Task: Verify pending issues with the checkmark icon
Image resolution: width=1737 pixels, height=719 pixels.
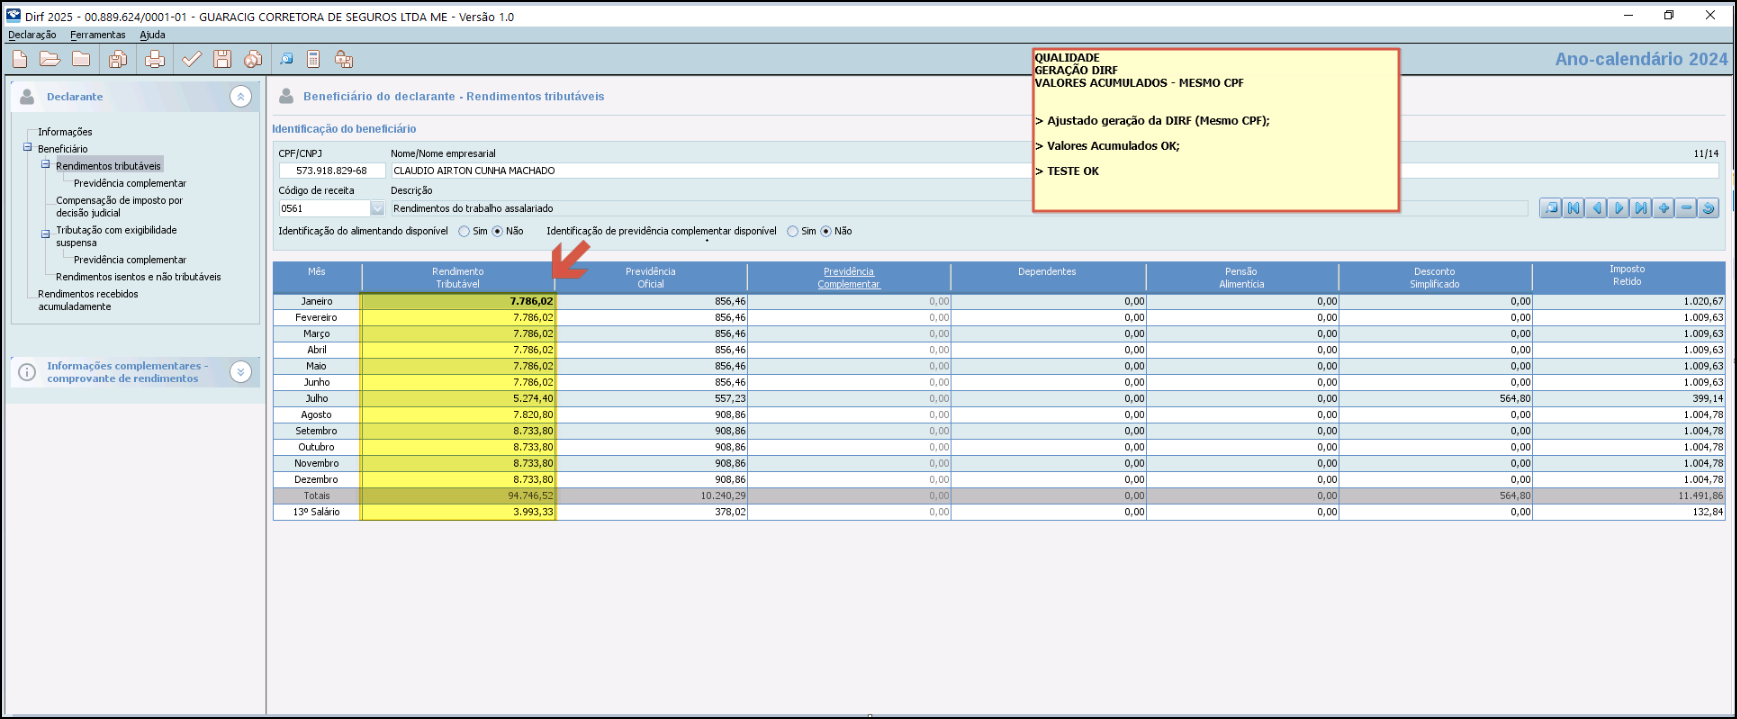Action: click(191, 59)
